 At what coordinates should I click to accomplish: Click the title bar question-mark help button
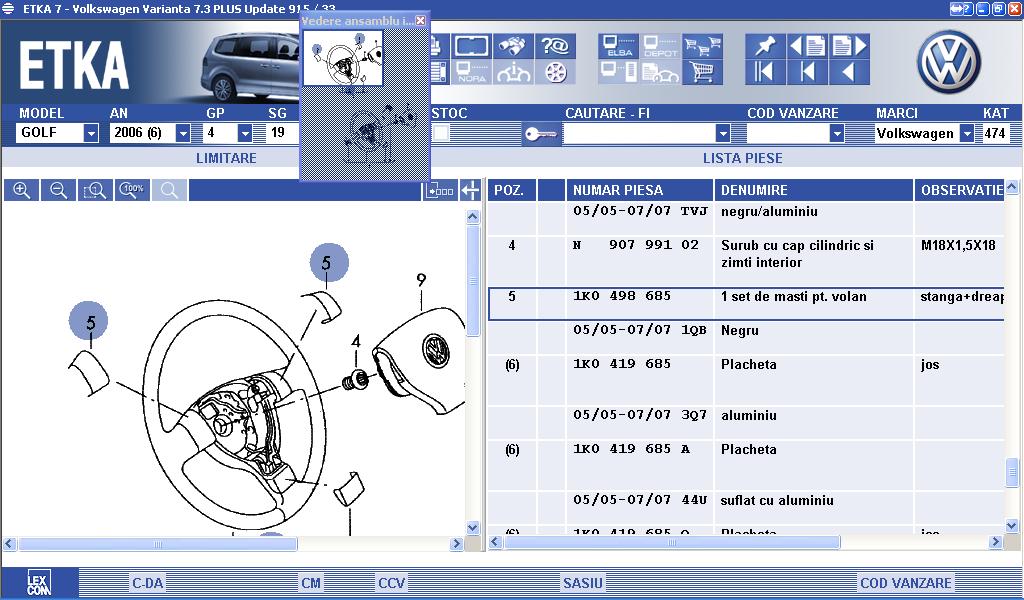tap(968, 8)
